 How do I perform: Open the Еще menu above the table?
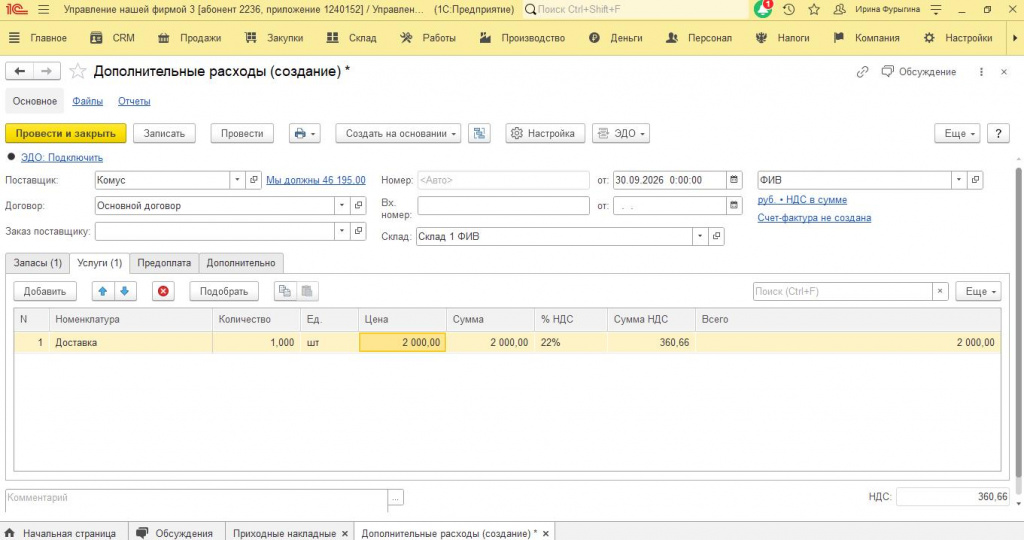coord(978,291)
